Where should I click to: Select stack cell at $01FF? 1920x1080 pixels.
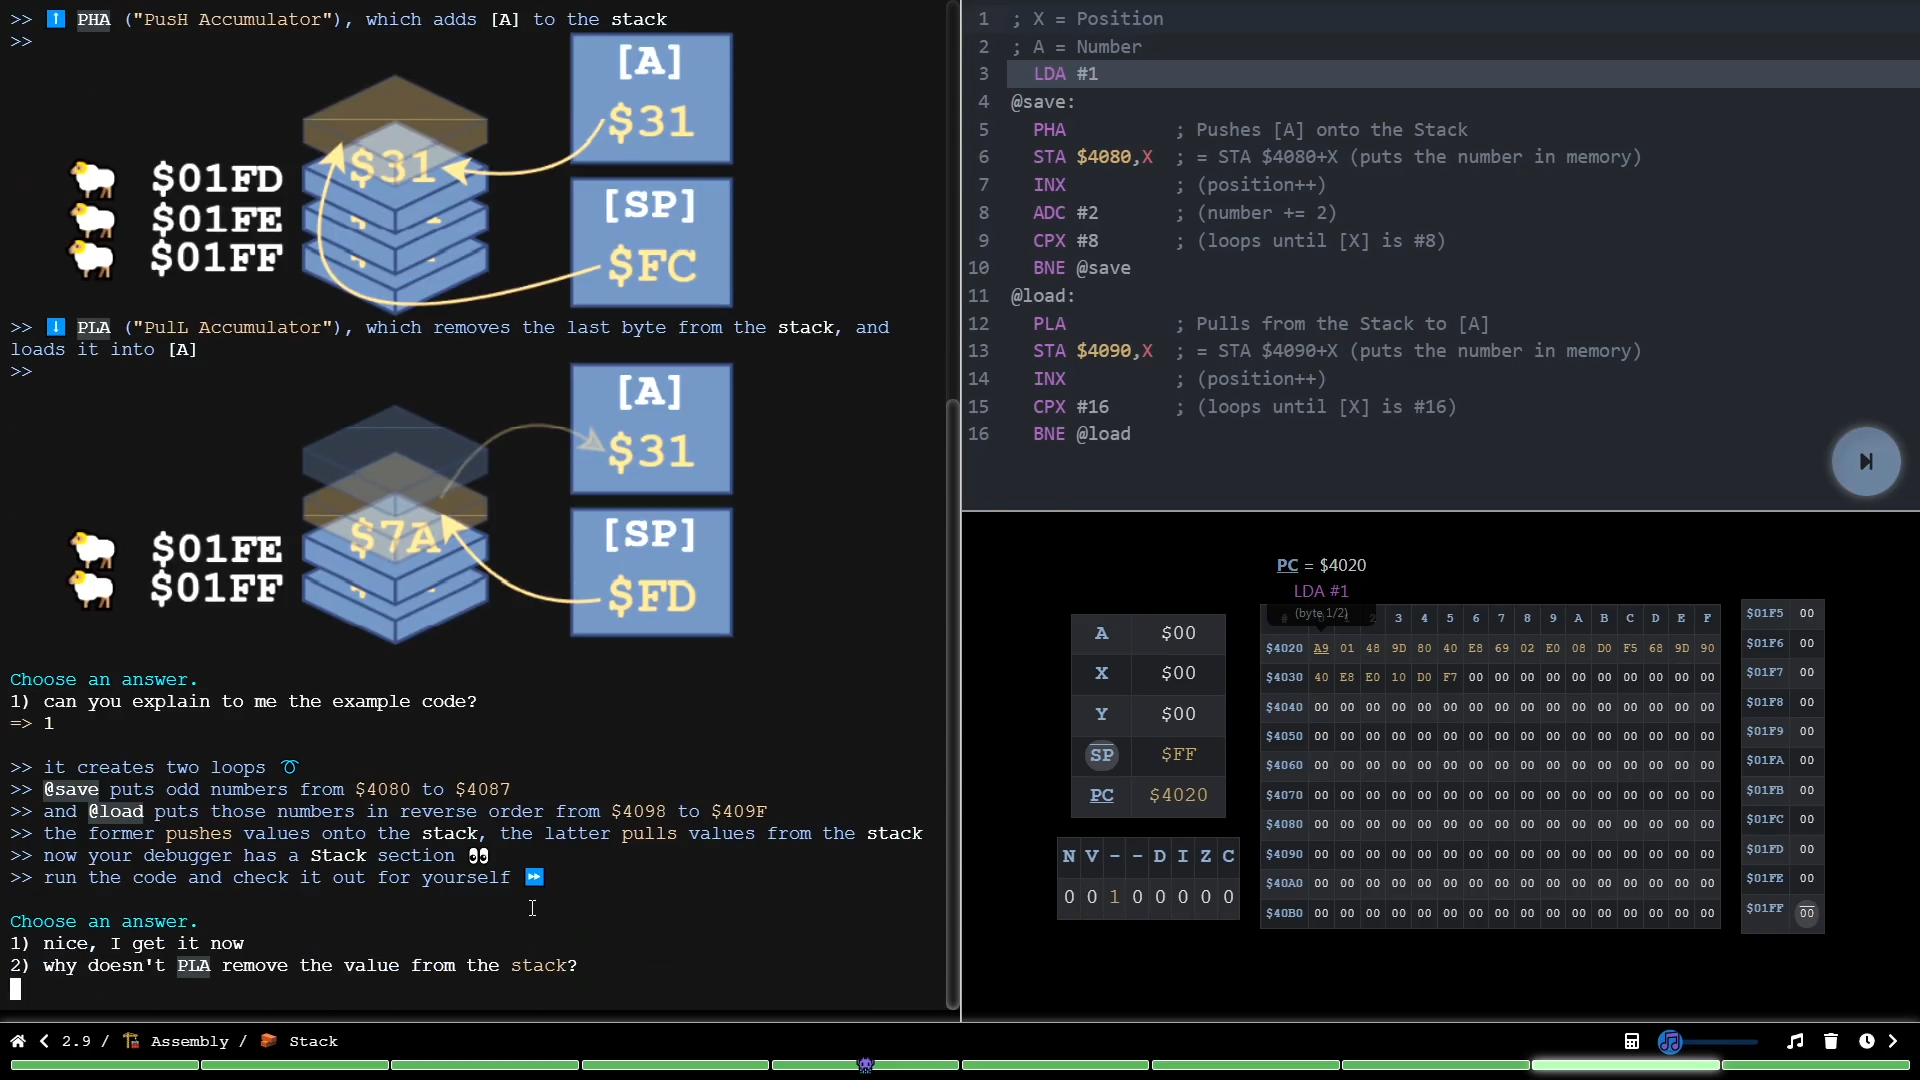[1806, 912]
